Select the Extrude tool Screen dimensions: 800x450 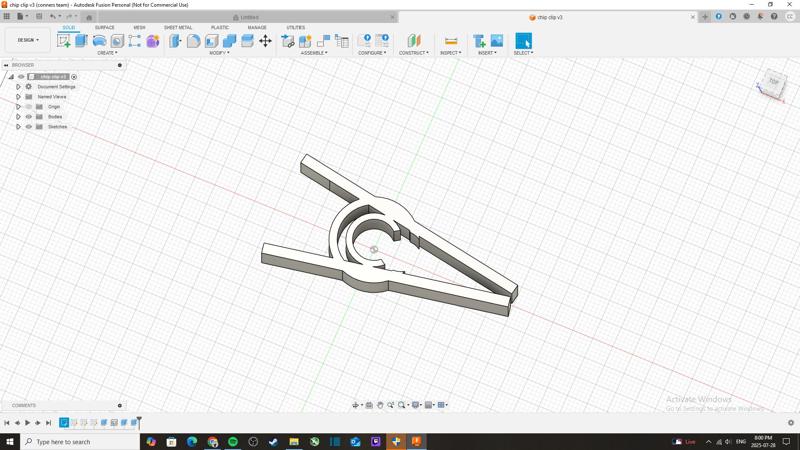81,41
